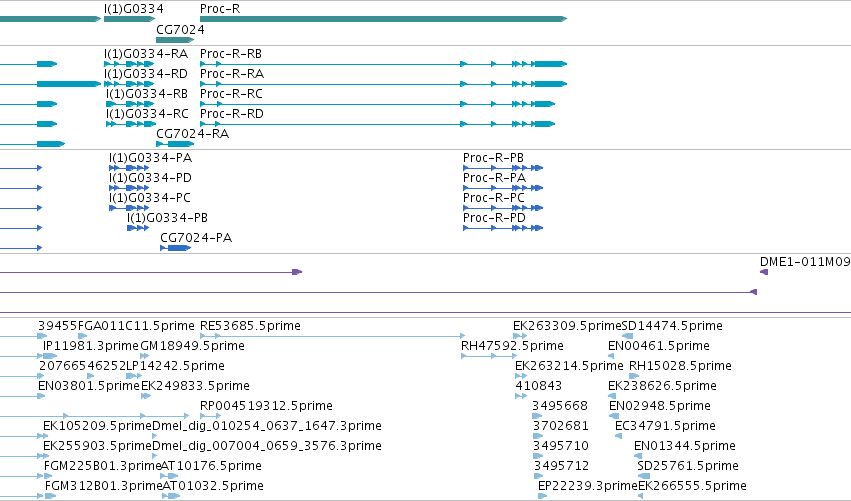Click the CG7024 gene feature bar
This screenshot has width=851, height=501.
175,40
